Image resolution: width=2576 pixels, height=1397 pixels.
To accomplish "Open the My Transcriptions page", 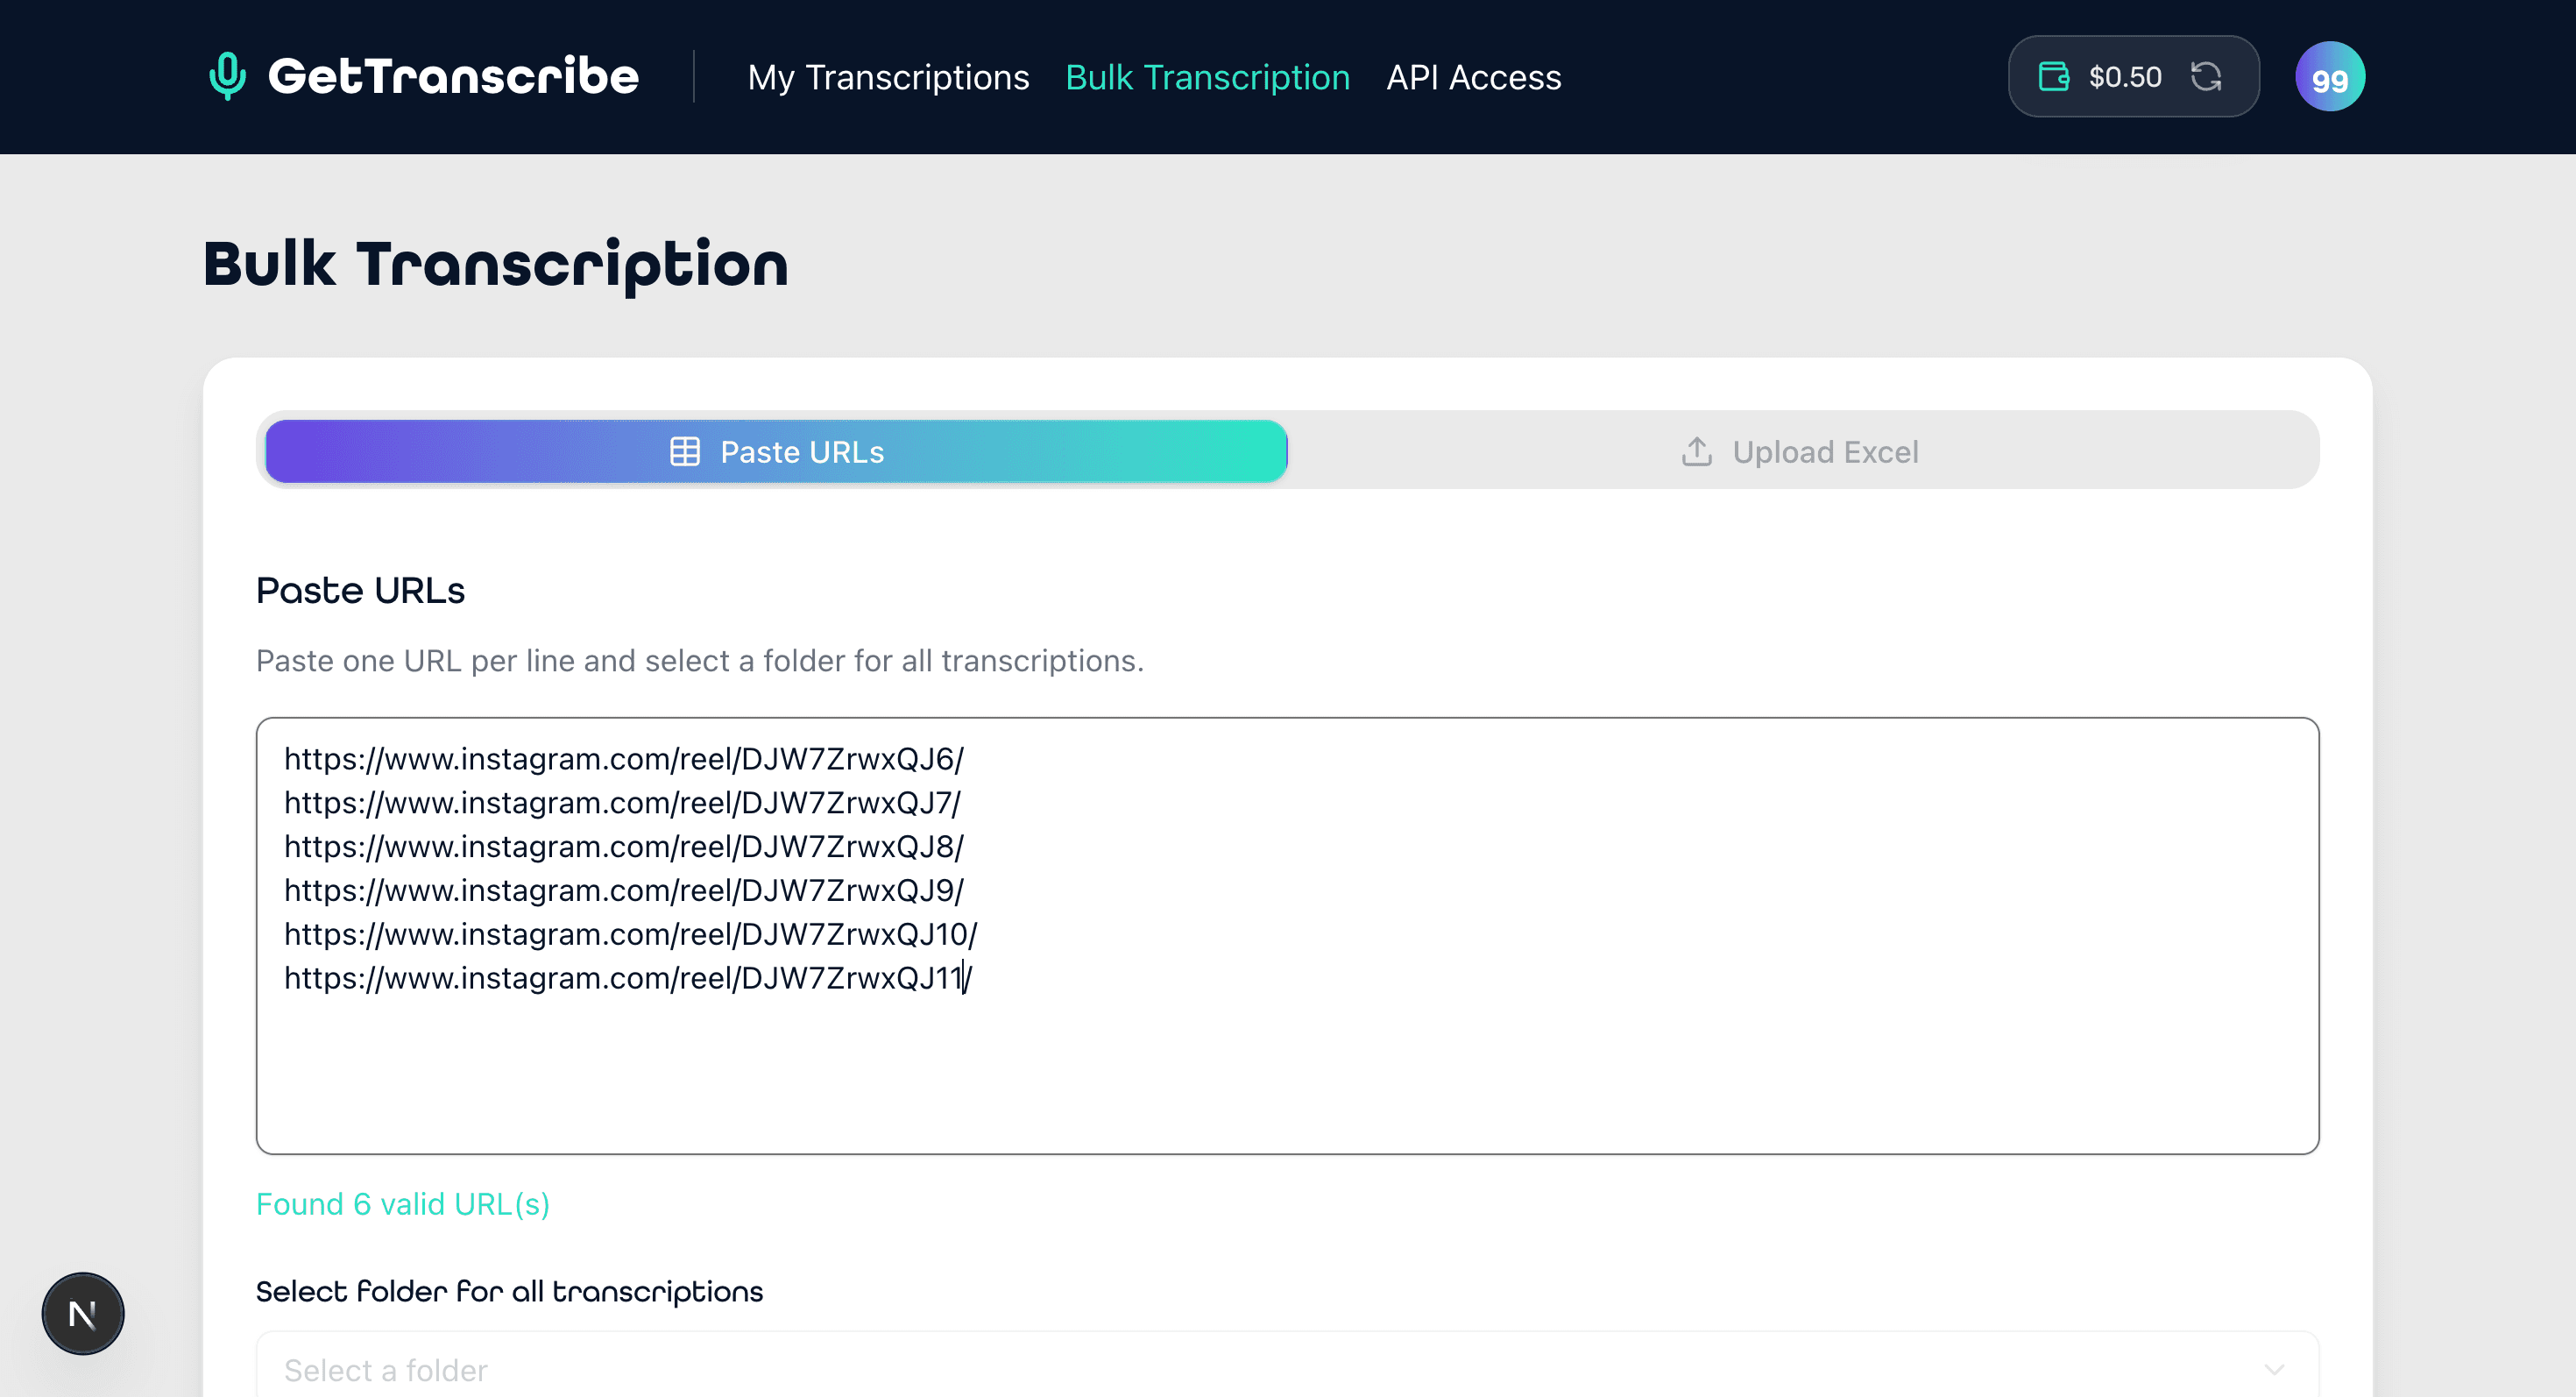I will coord(889,77).
